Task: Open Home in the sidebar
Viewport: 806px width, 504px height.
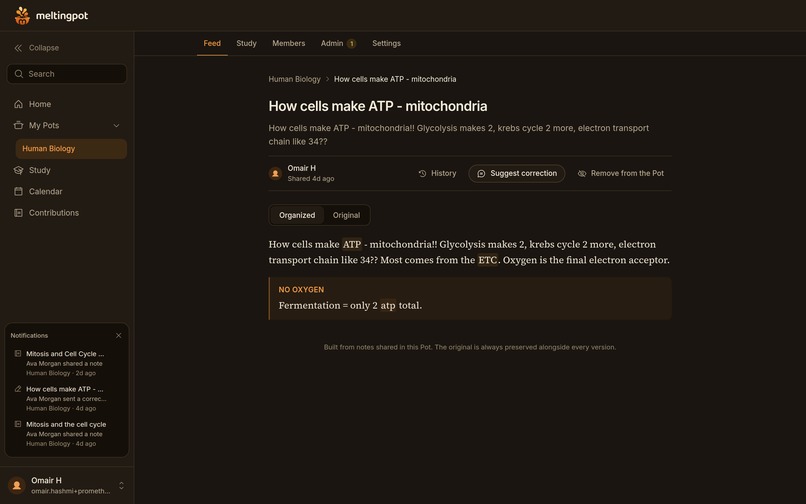Action: (x=67, y=104)
